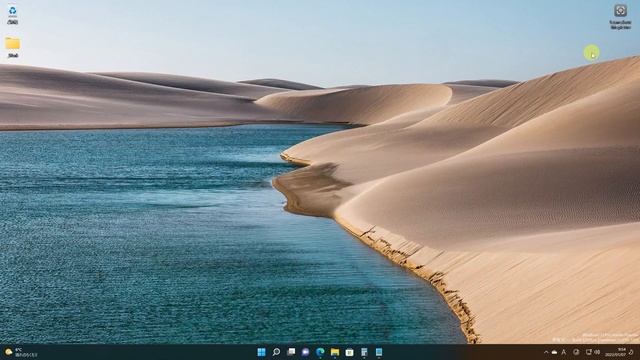Image resolution: width=640 pixels, height=360 pixels.
Task: Open network and volume quick settings
Action: [x=593, y=352]
